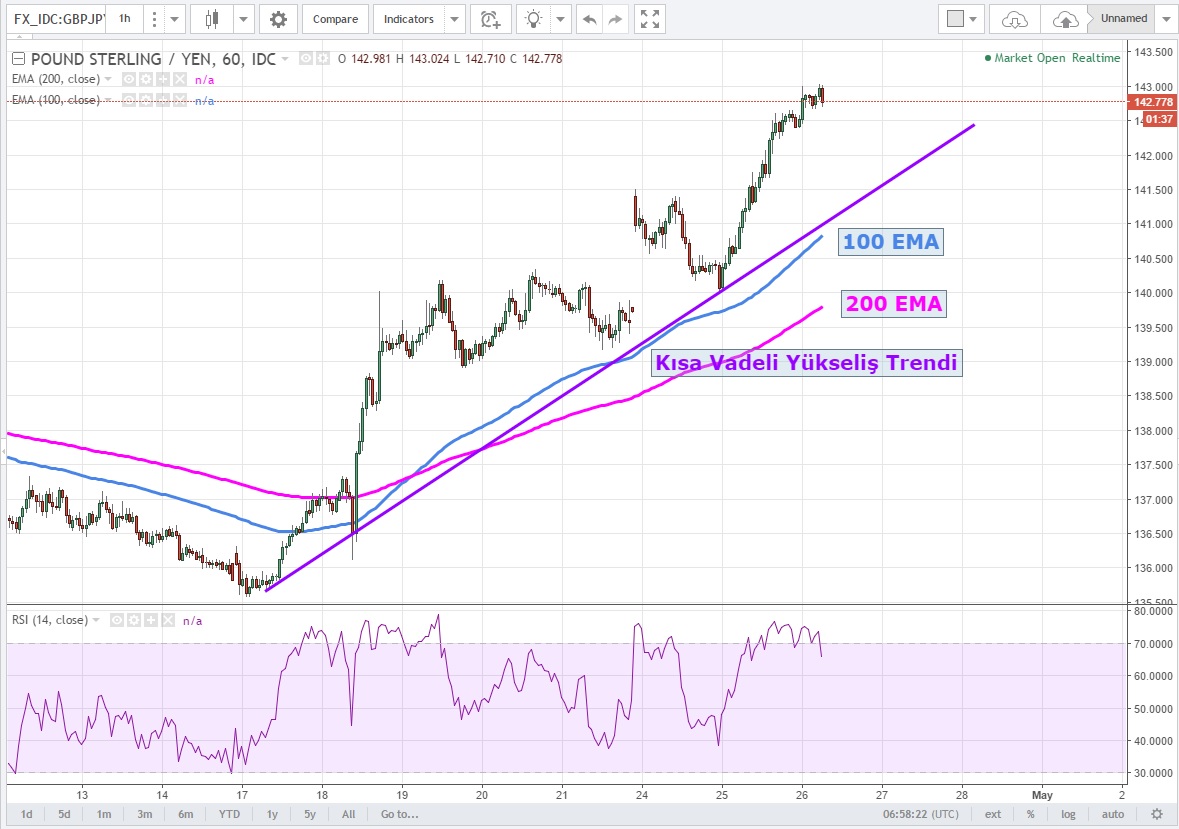This screenshot has height=829, width=1179.
Task: Open the Unnamed layout dropdown arrow
Action: pyautogui.click(x=1166, y=19)
